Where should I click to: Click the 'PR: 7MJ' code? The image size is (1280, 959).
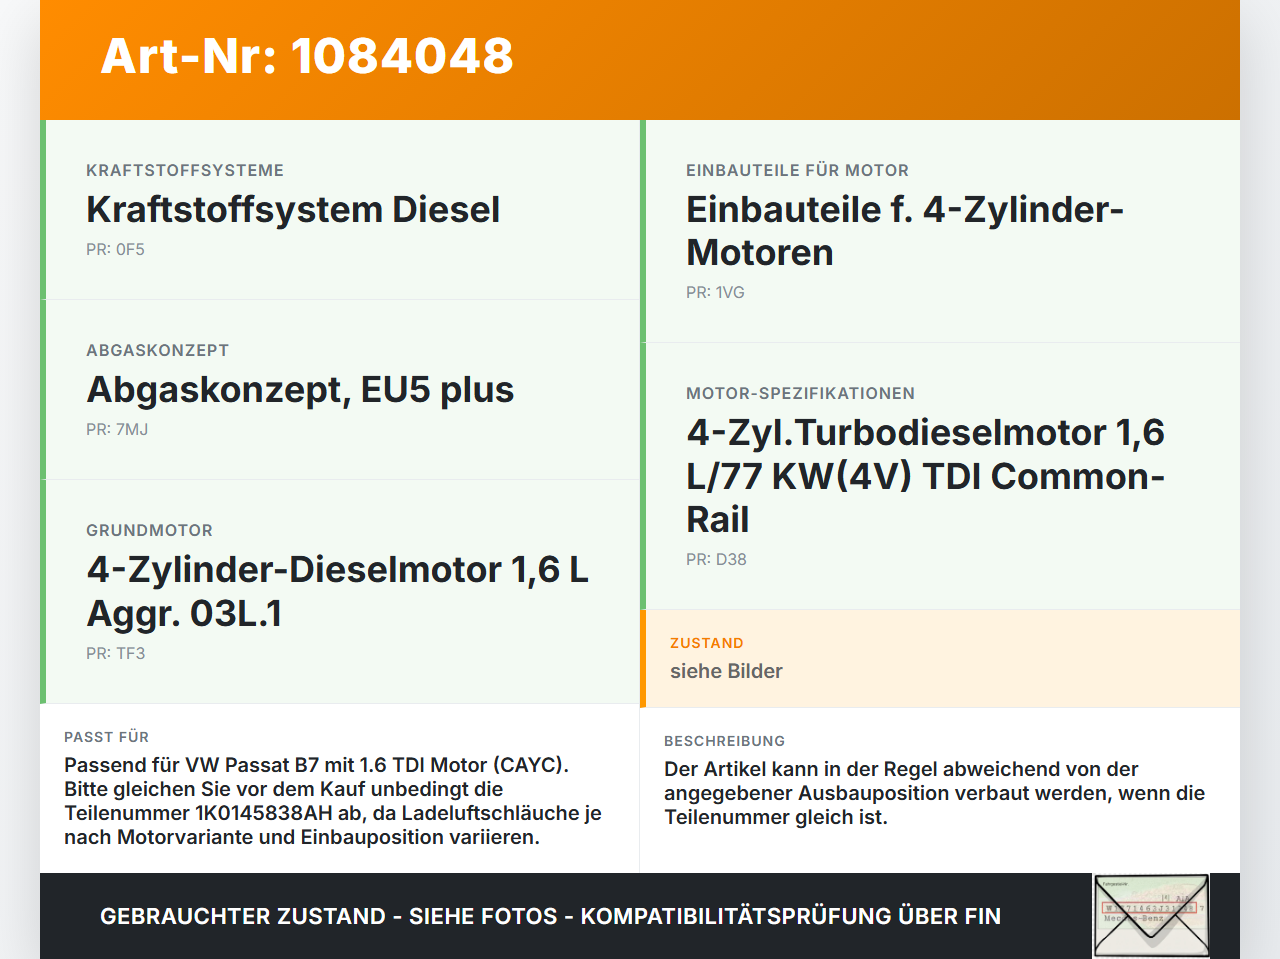(x=117, y=429)
